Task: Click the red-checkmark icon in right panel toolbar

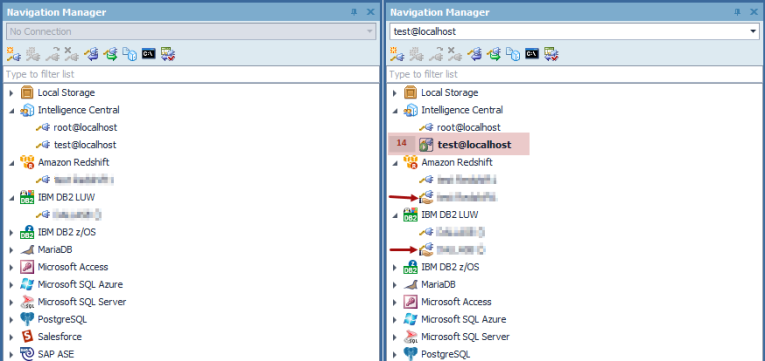Action: (x=551, y=54)
